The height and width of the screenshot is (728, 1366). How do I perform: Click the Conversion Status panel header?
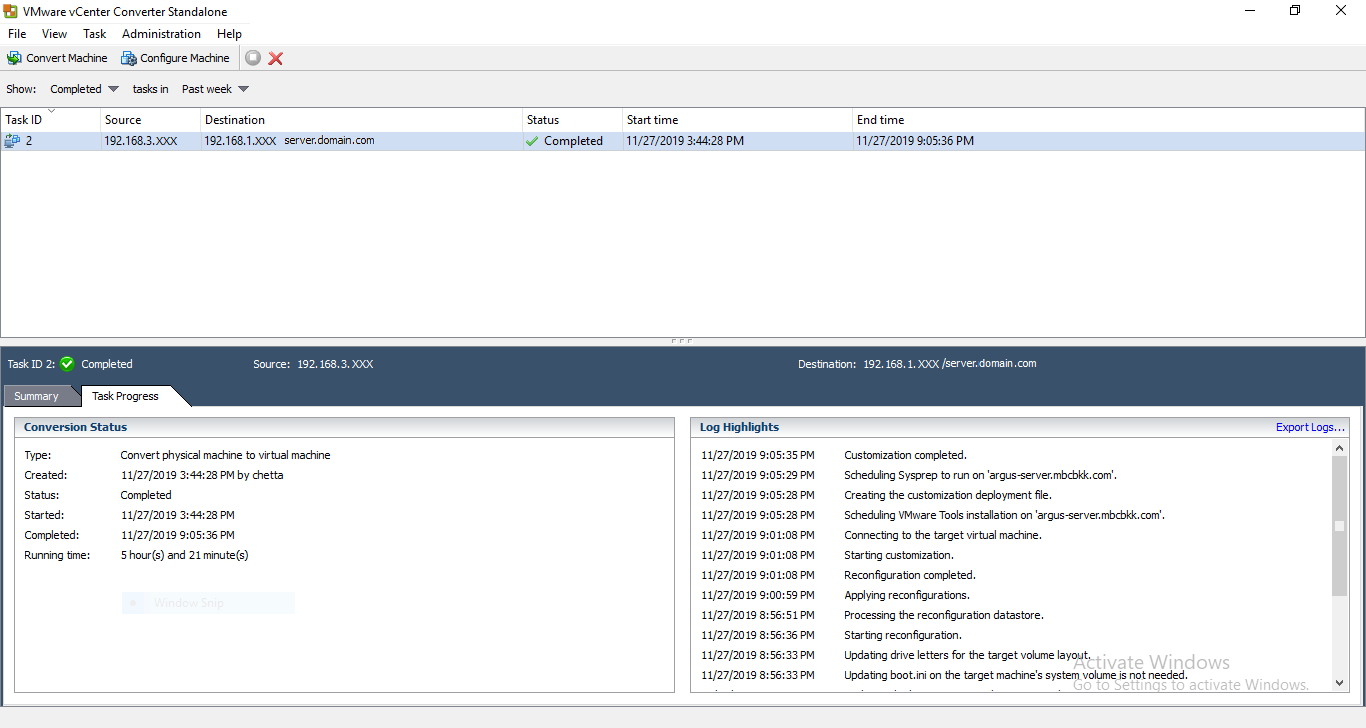345,427
